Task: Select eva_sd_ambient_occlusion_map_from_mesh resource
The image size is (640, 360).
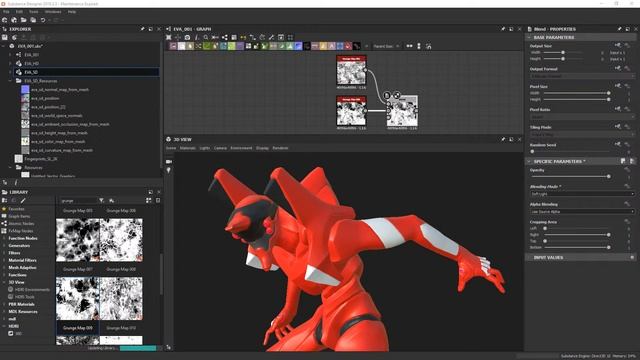Action: 70,124
